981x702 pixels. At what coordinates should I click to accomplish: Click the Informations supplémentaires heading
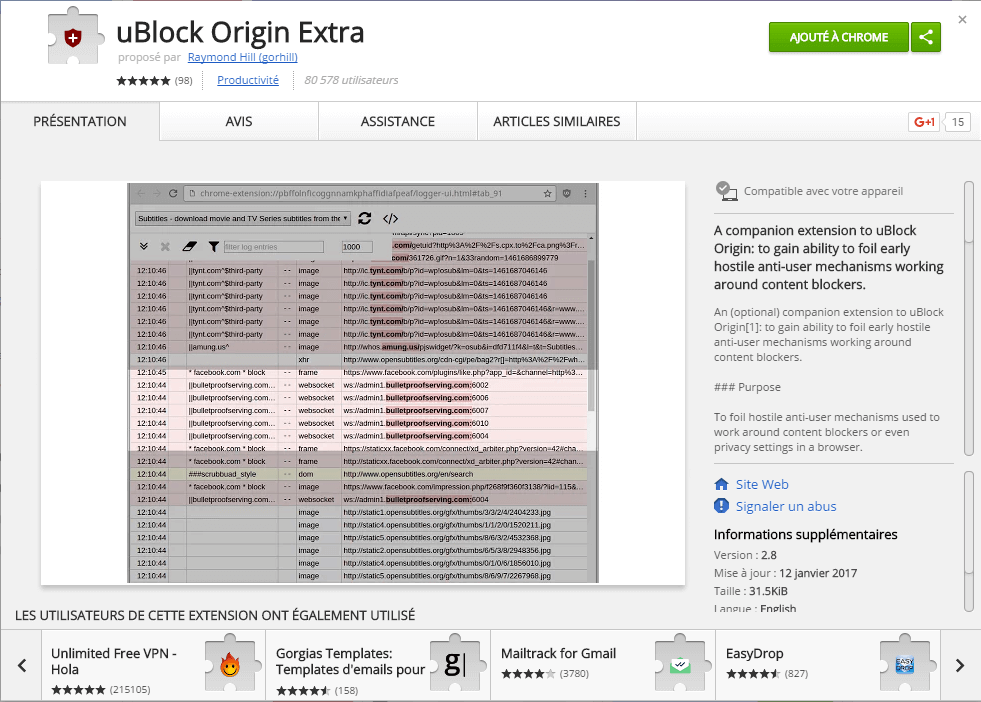pyautogui.click(x=806, y=534)
